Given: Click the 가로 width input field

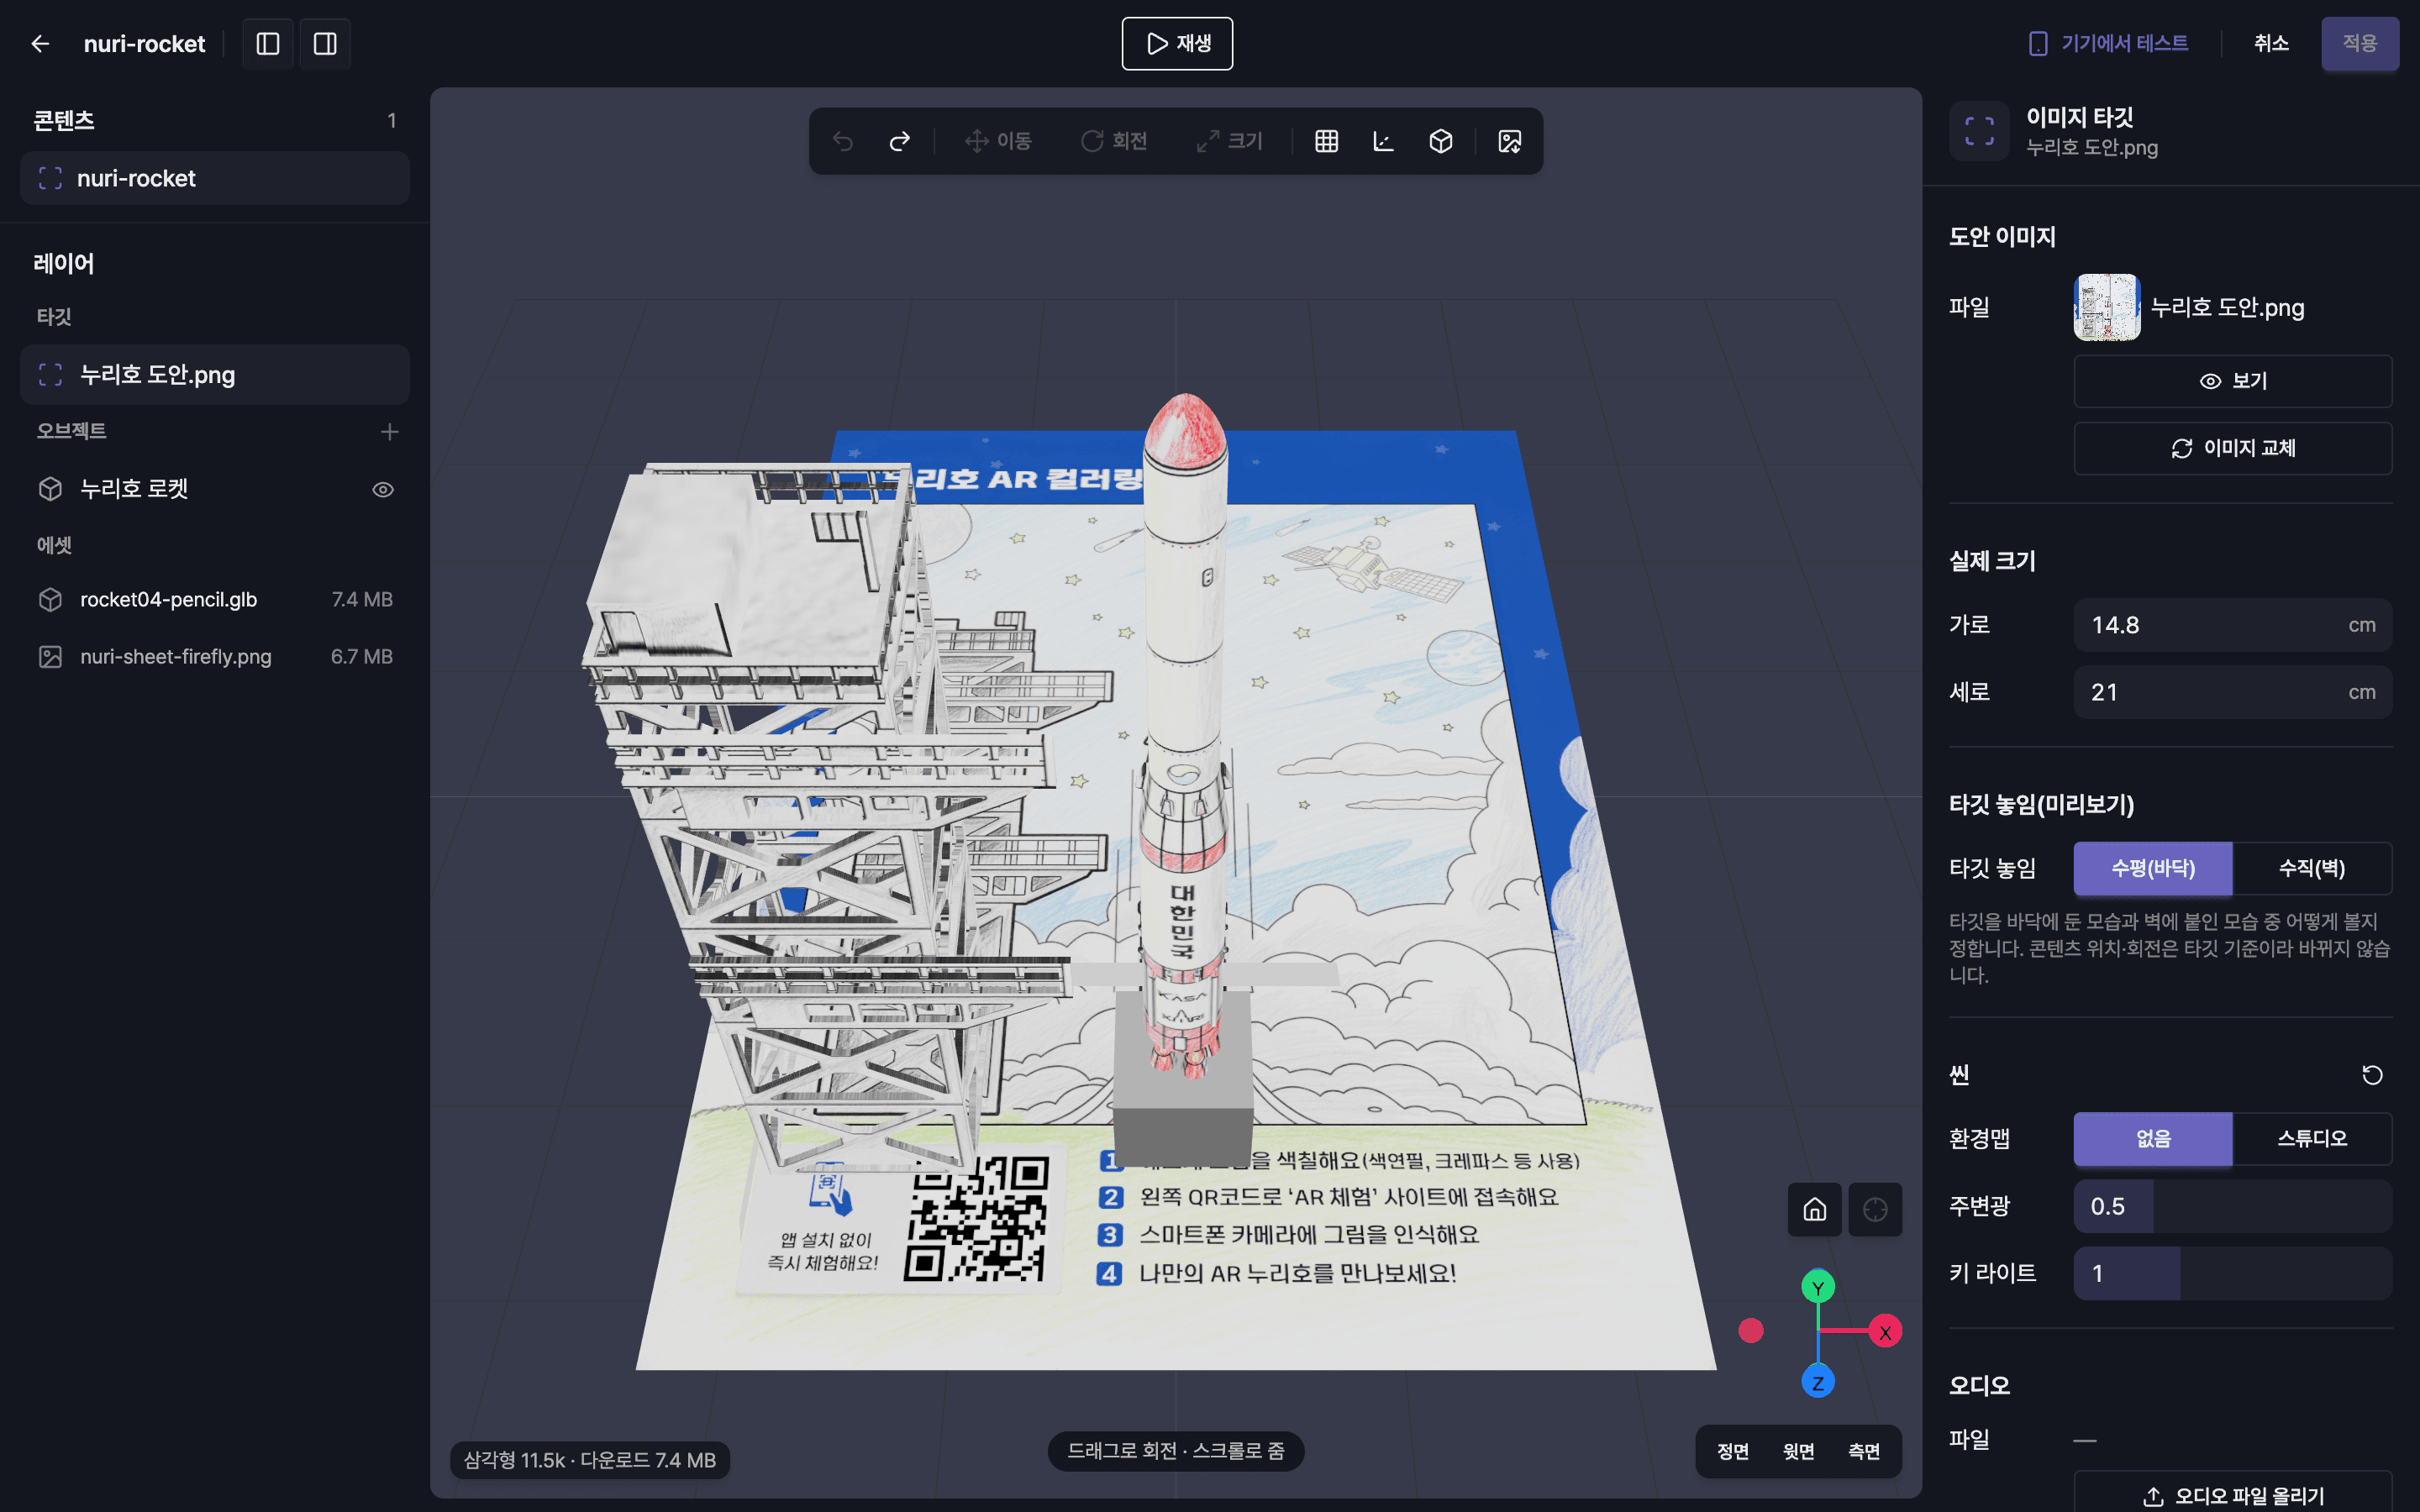Looking at the screenshot, I should (2233, 625).
